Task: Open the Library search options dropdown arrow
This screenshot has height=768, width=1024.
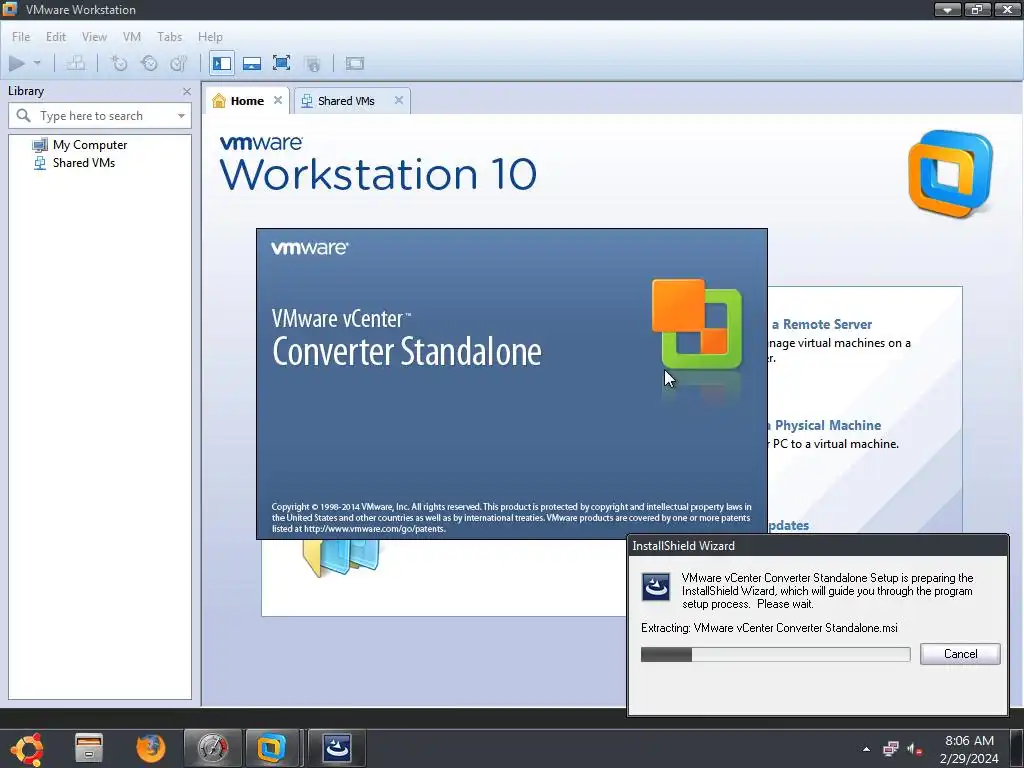Action: pos(181,116)
